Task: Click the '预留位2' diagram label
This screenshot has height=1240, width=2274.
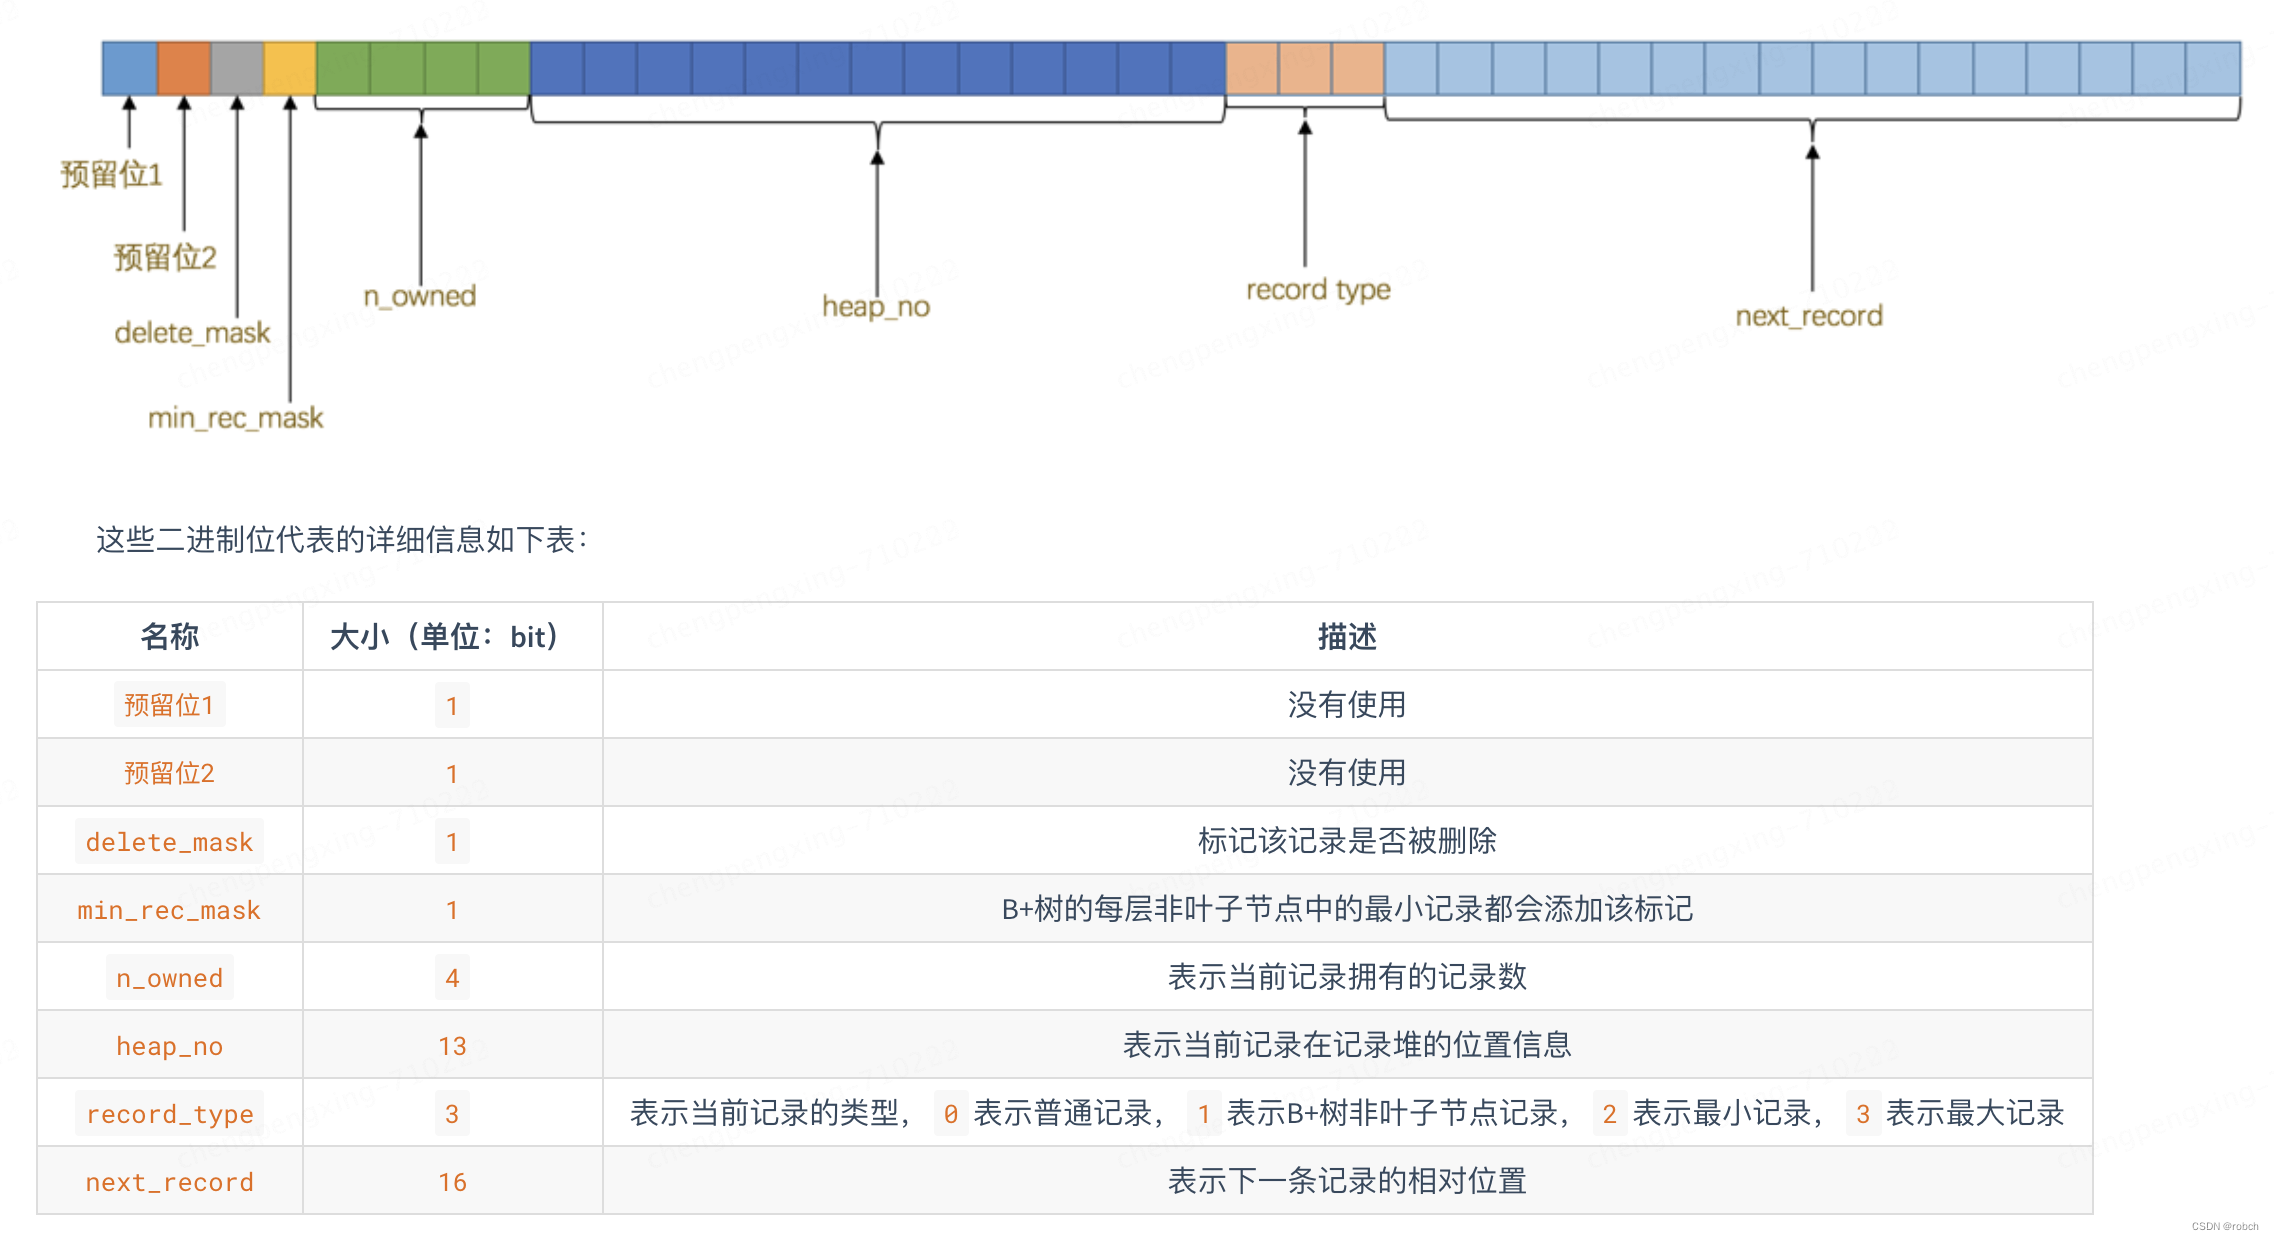Action: (165, 257)
